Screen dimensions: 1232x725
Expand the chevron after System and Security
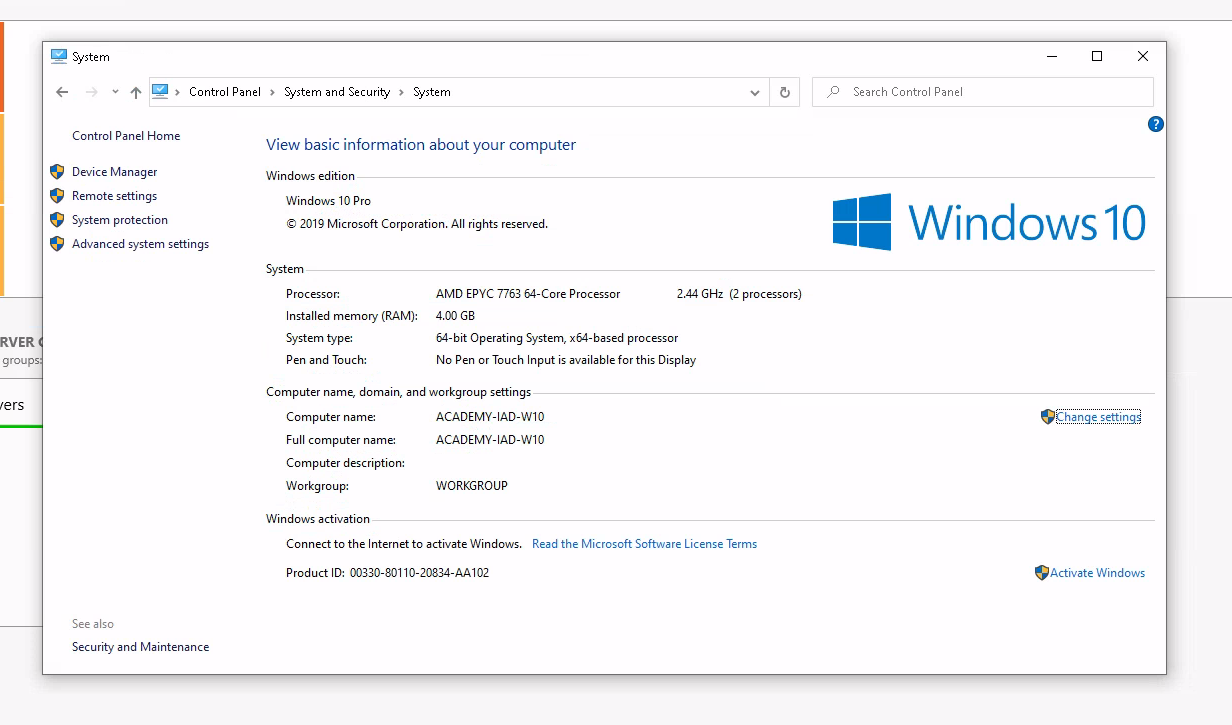(x=402, y=92)
